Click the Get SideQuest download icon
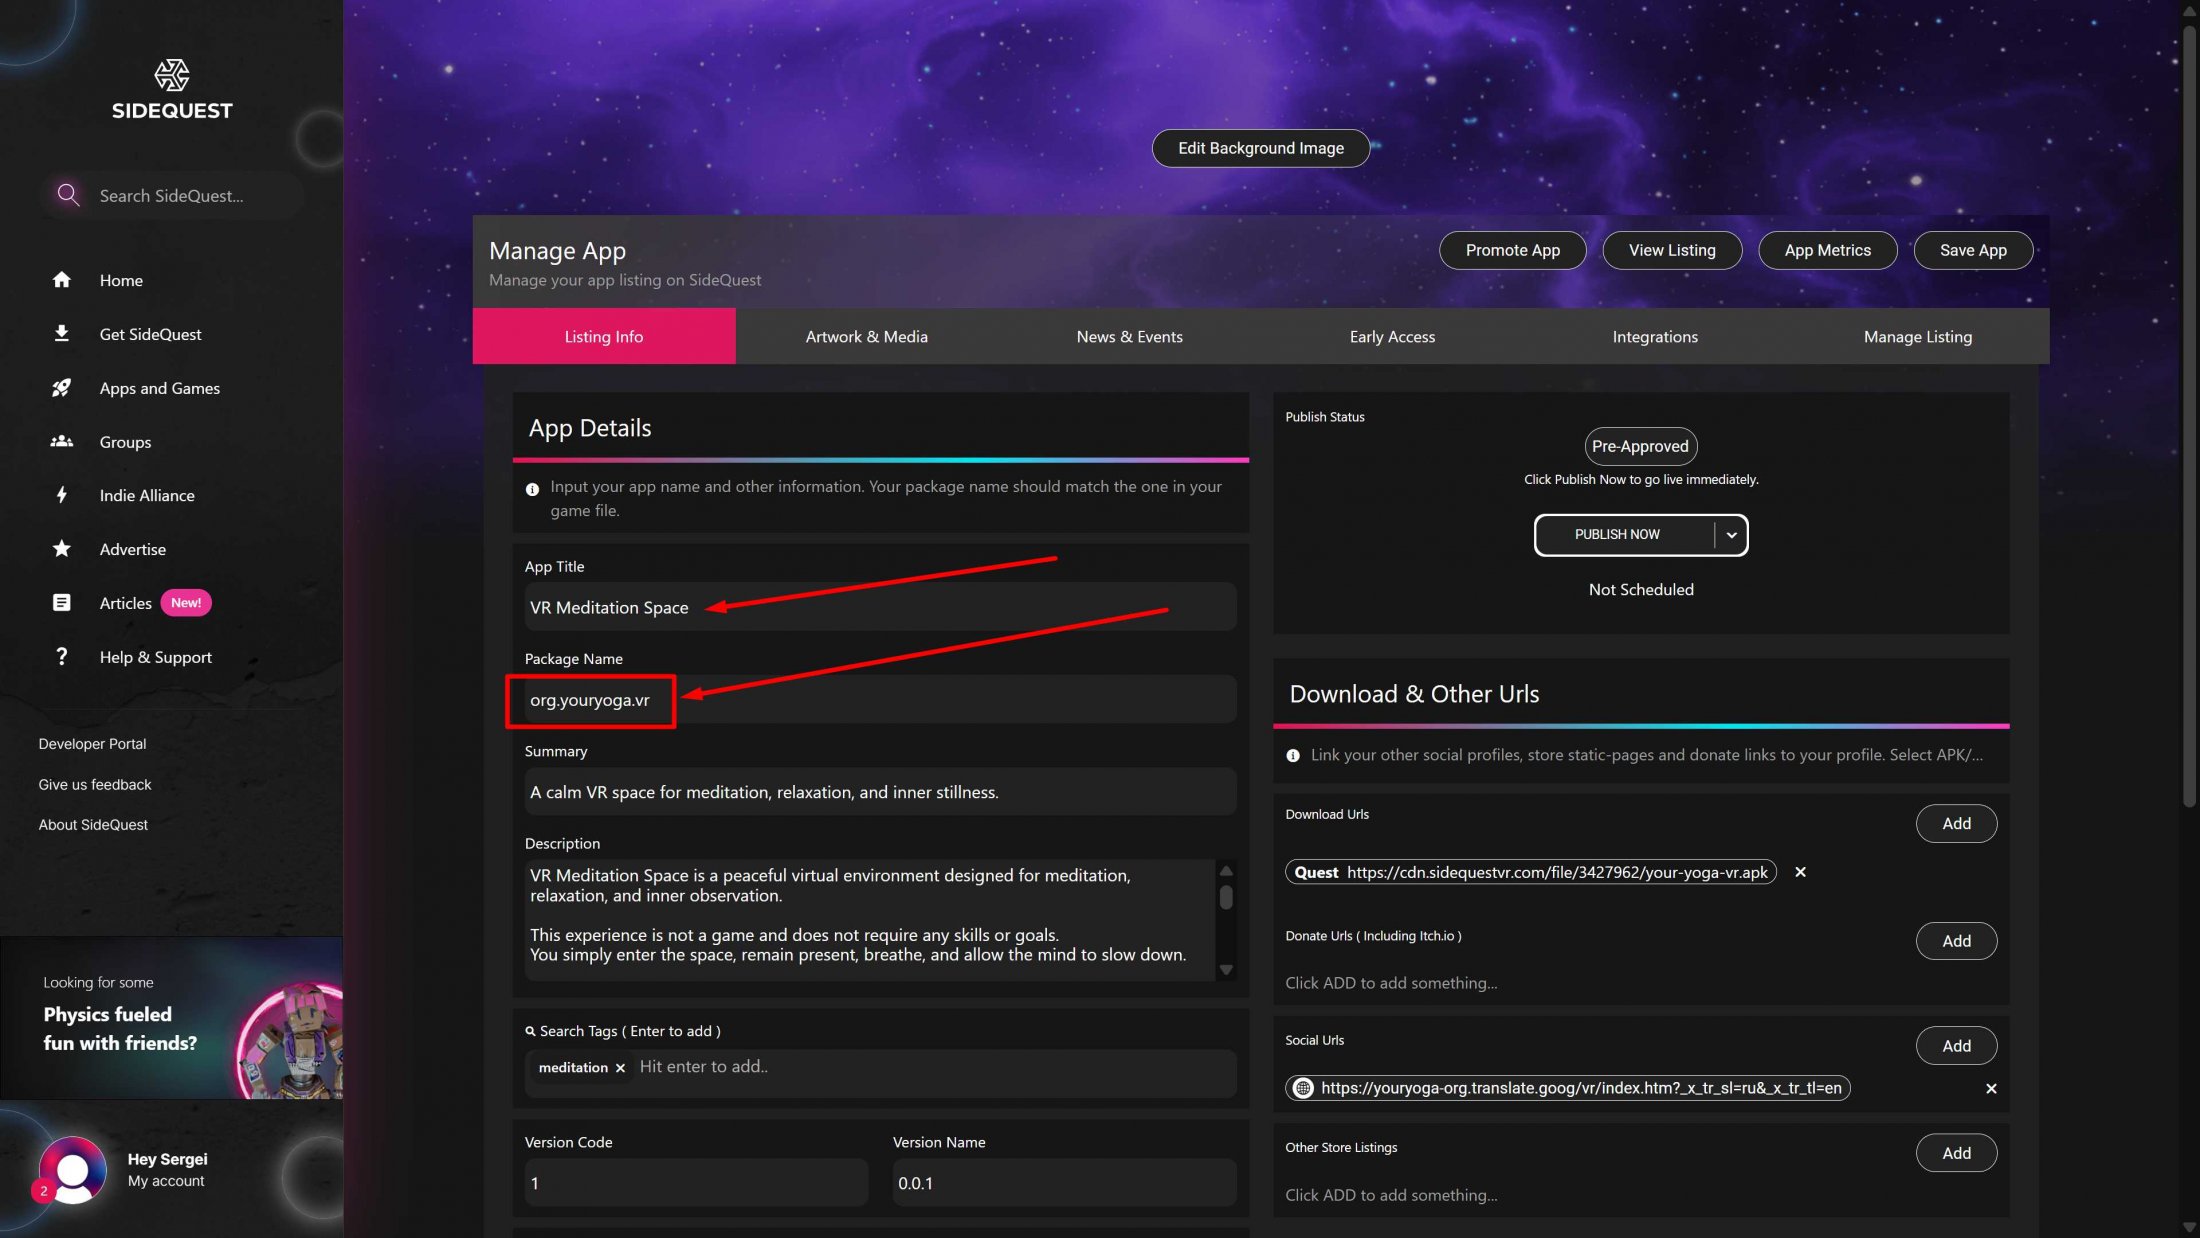 (x=61, y=334)
